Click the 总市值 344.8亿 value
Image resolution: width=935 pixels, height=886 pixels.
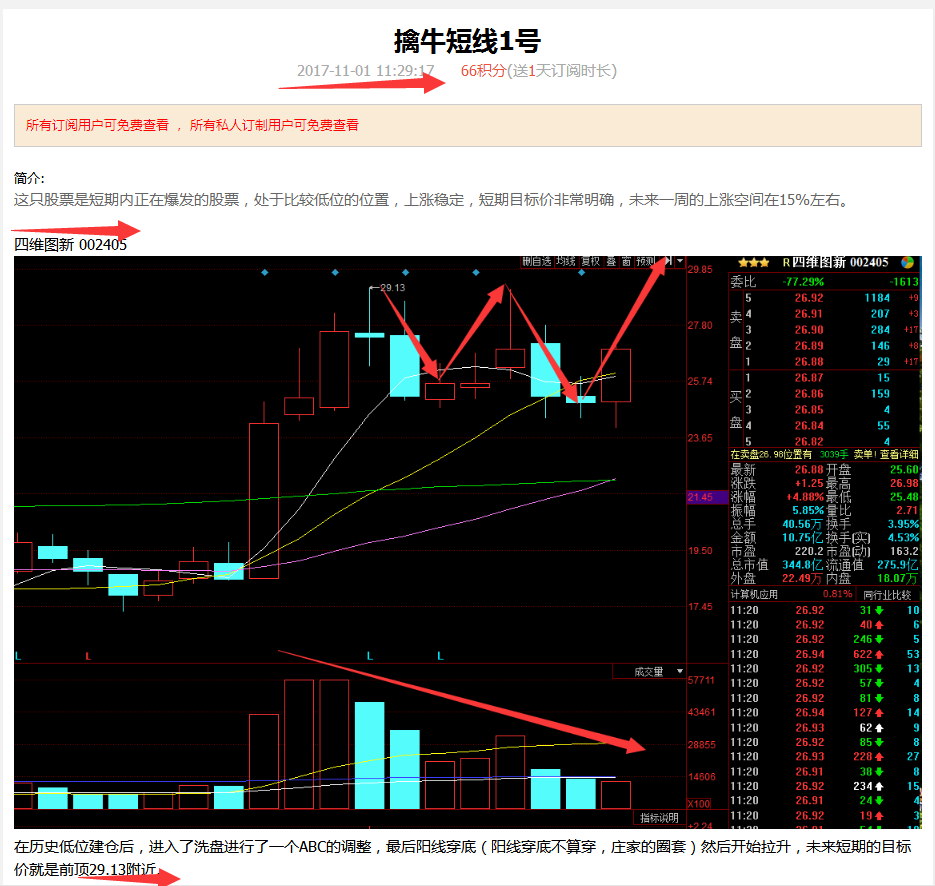[x=802, y=565]
